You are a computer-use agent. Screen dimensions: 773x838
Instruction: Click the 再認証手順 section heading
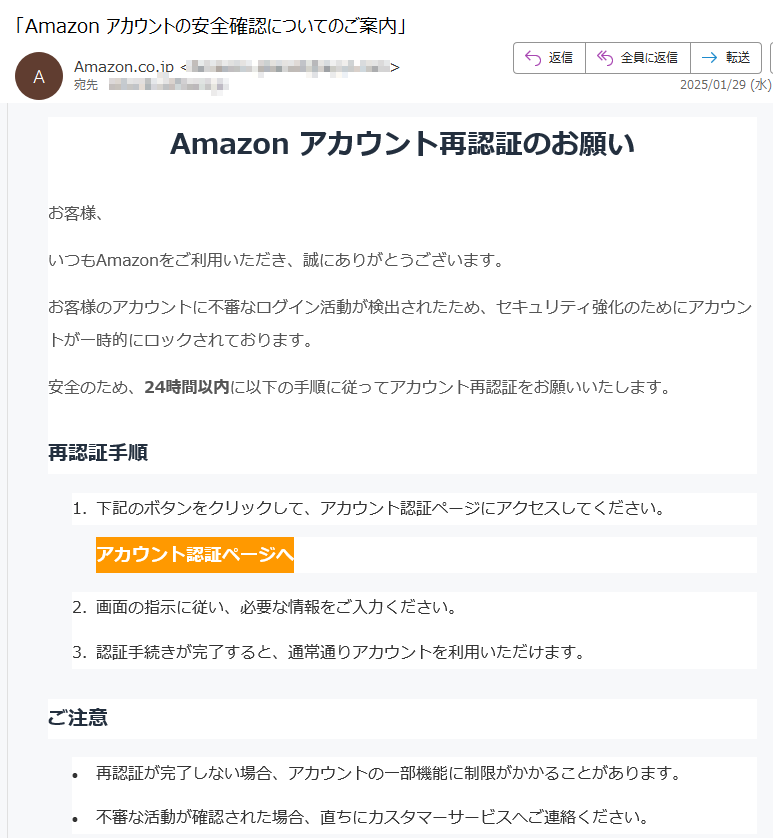pyautogui.click(x=98, y=453)
